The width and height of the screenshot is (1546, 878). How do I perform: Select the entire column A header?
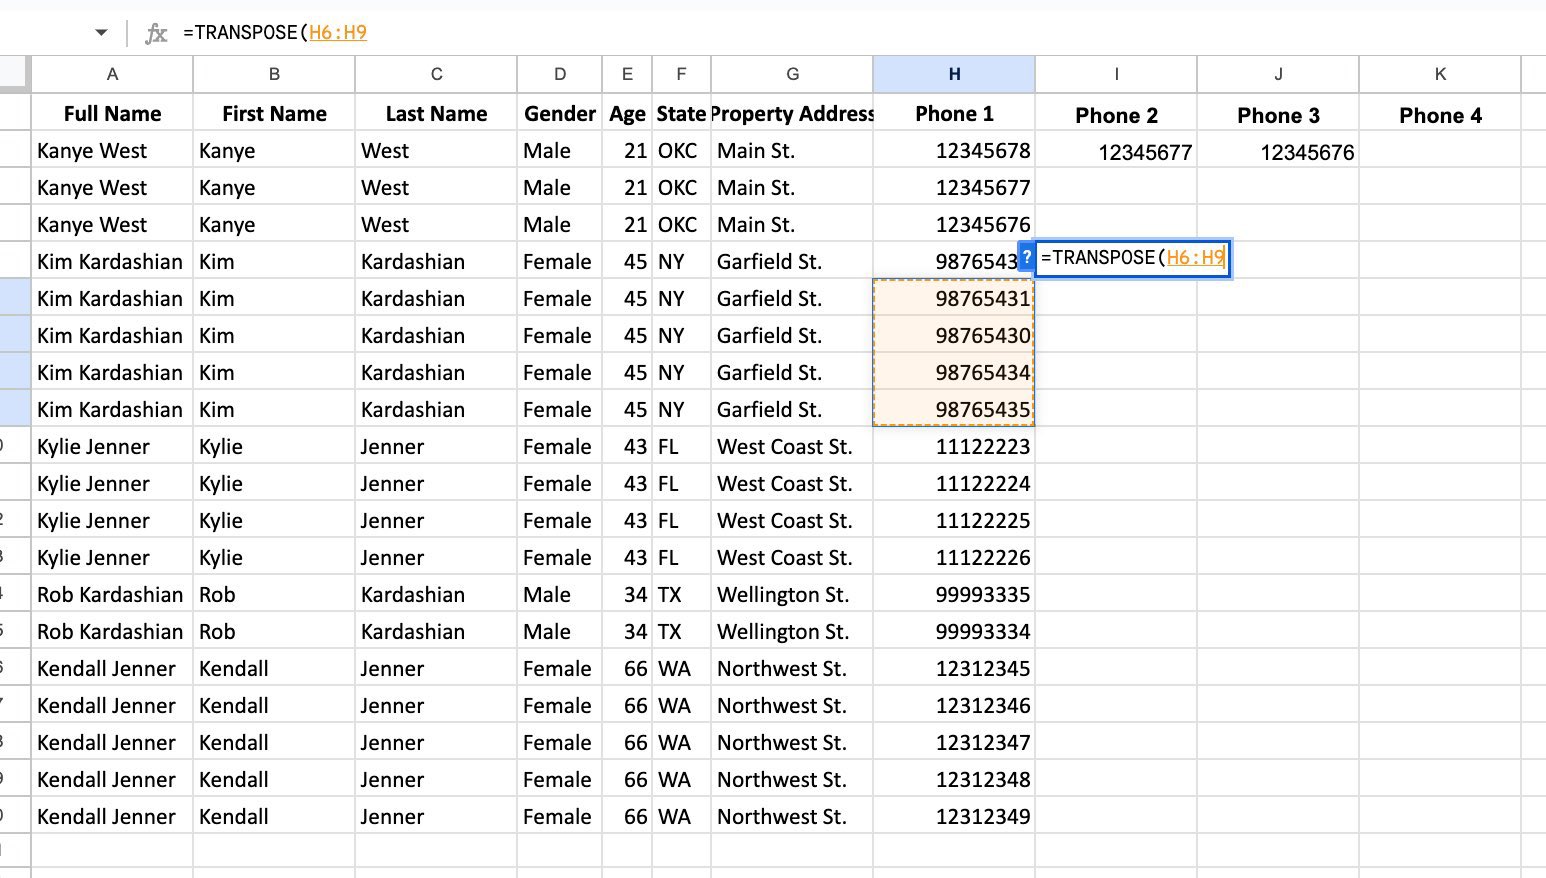(111, 73)
